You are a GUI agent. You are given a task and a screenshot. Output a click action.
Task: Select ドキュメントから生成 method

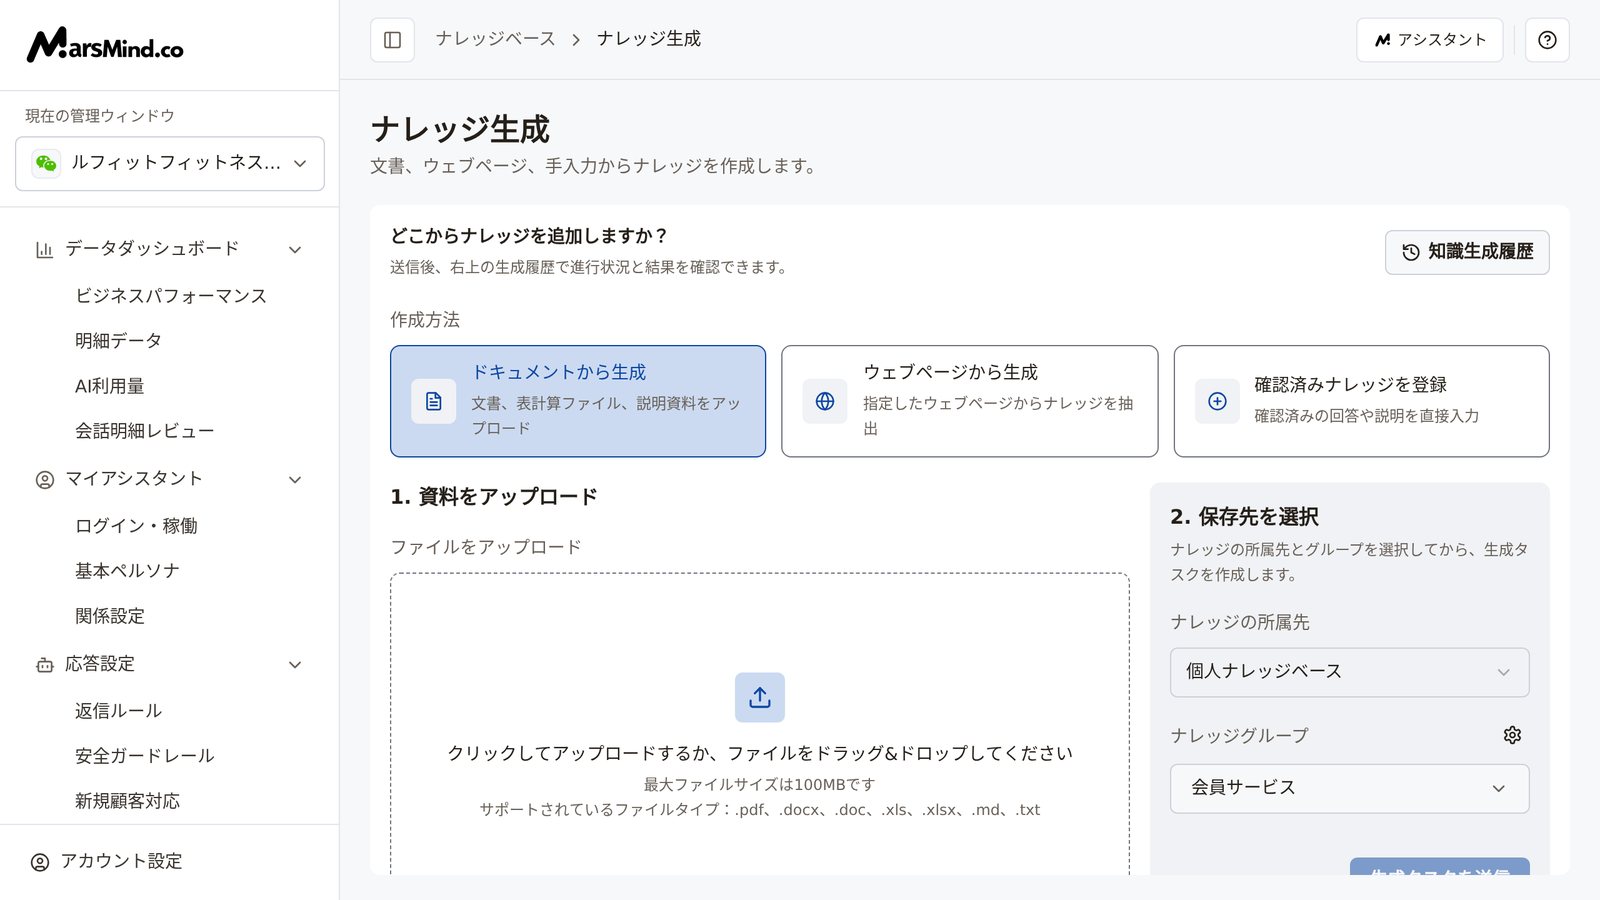click(578, 401)
